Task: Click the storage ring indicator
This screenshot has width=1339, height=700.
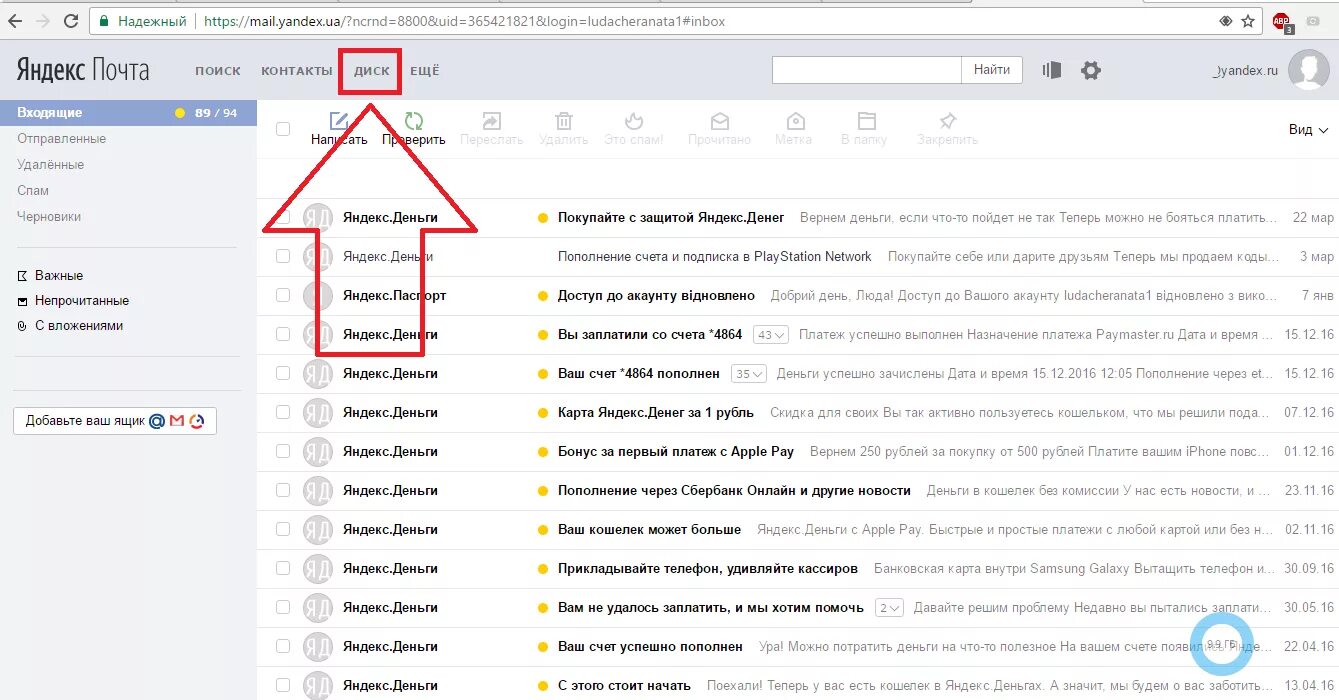Action: tap(1222, 643)
